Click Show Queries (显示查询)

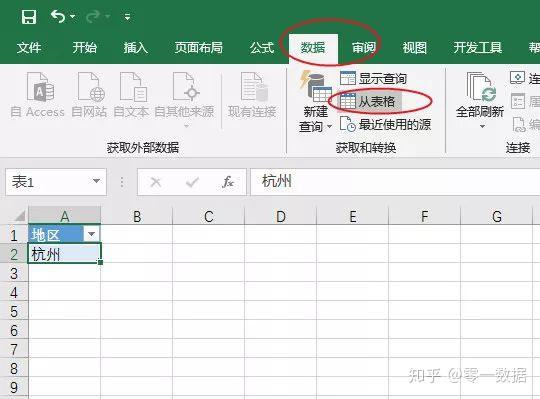click(x=373, y=78)
